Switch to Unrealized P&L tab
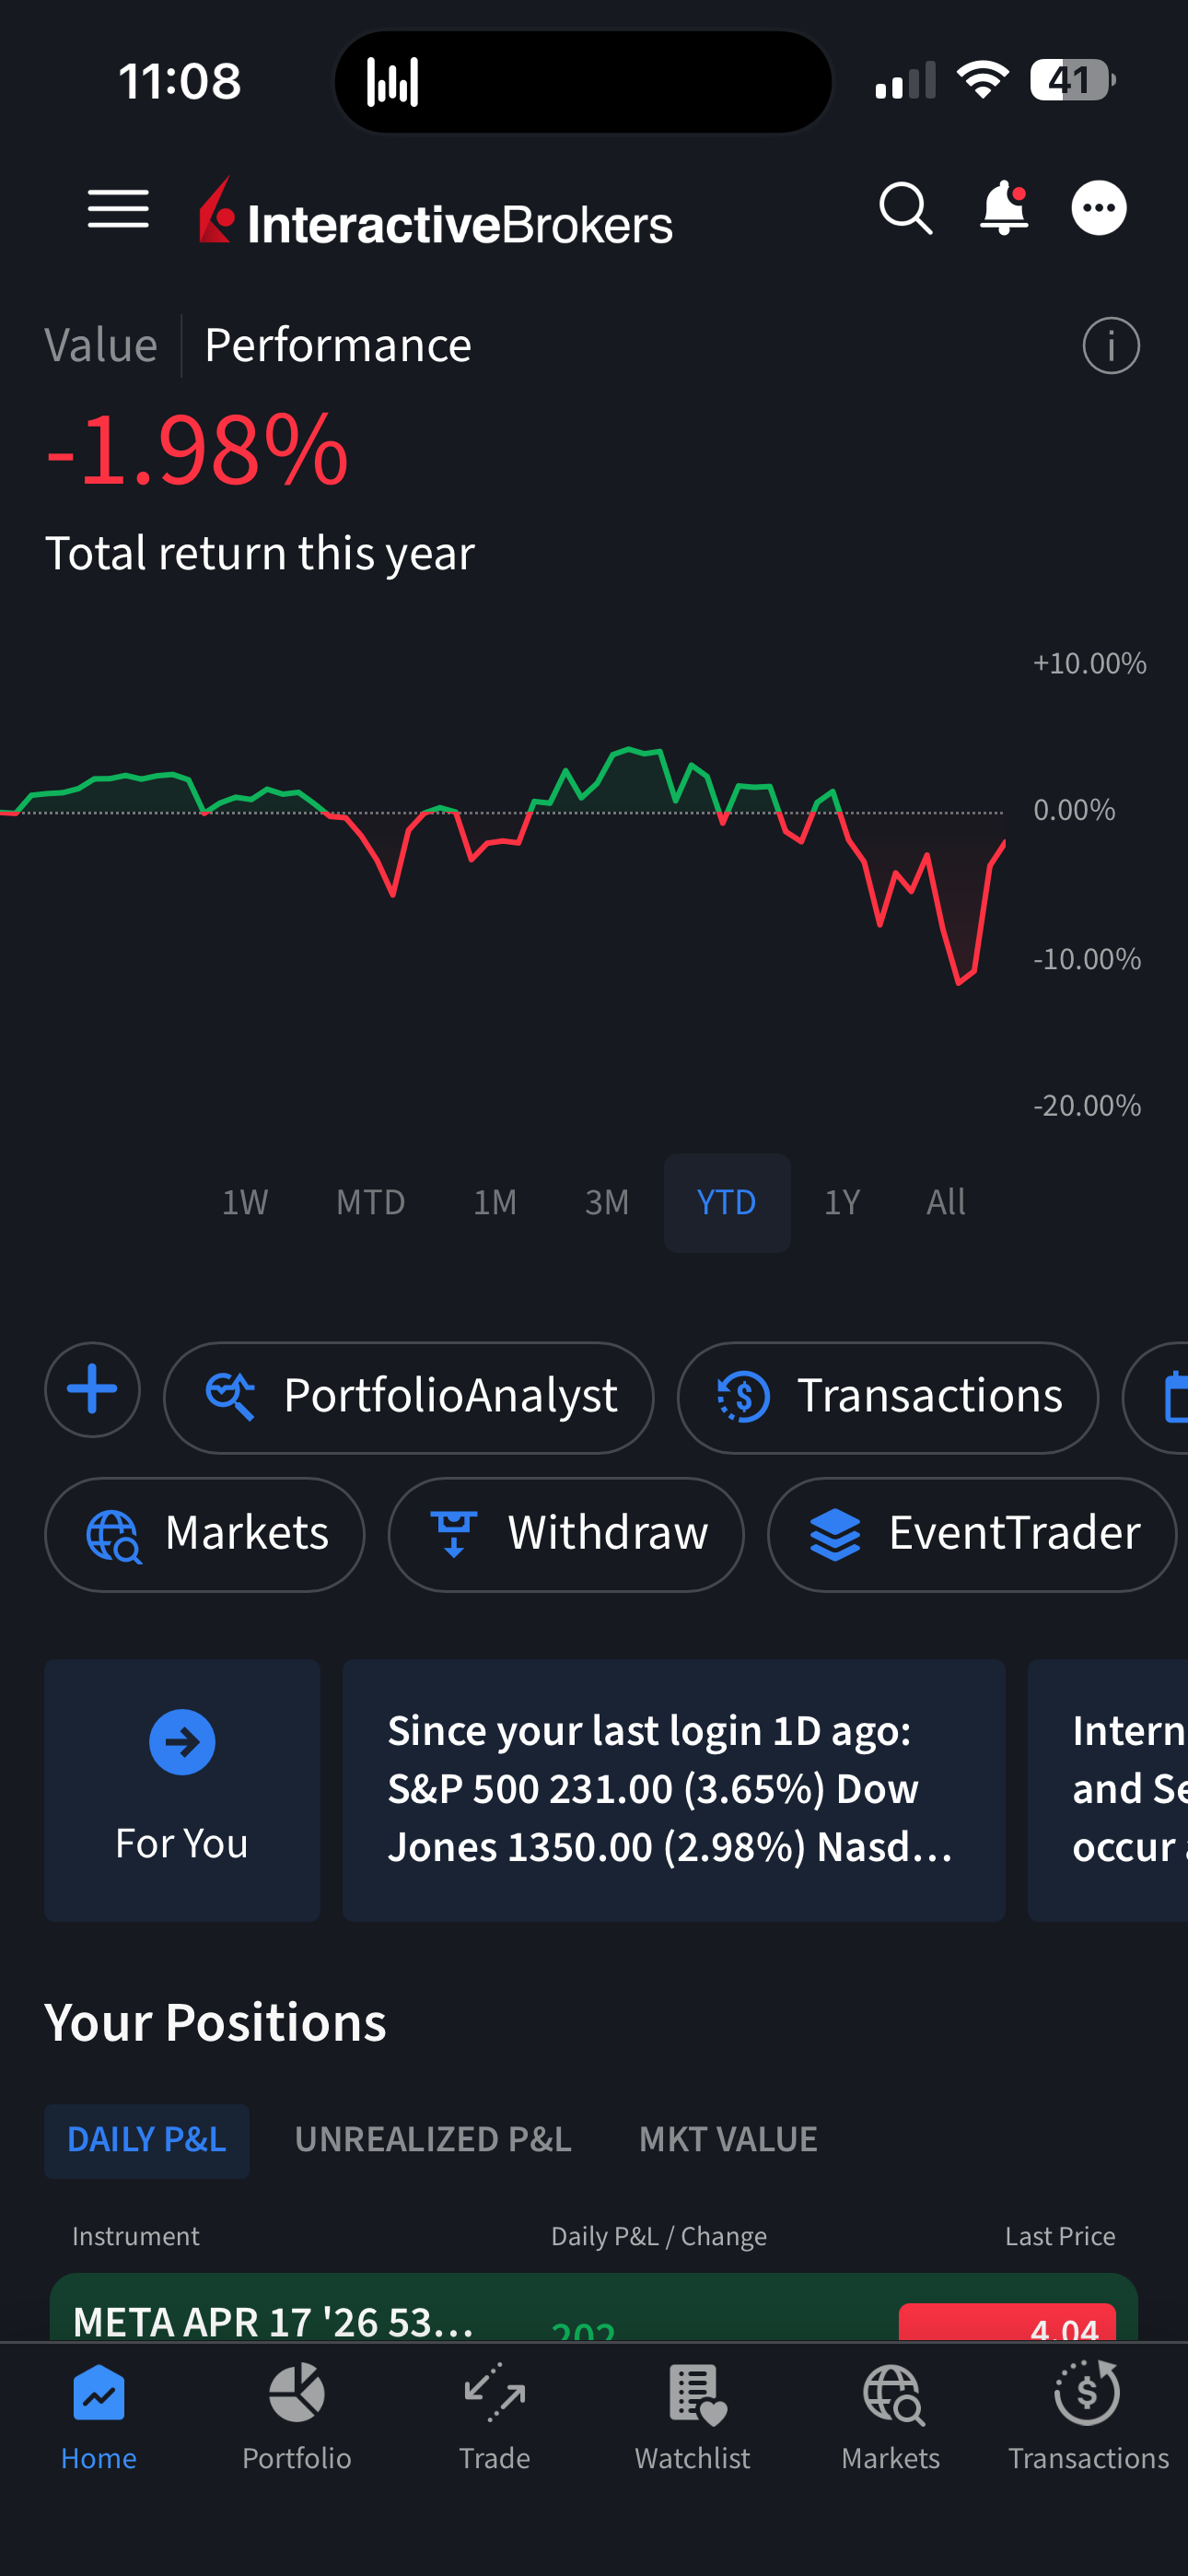Viewport: 1188px width, 2576px height. tap(433, 2139)
